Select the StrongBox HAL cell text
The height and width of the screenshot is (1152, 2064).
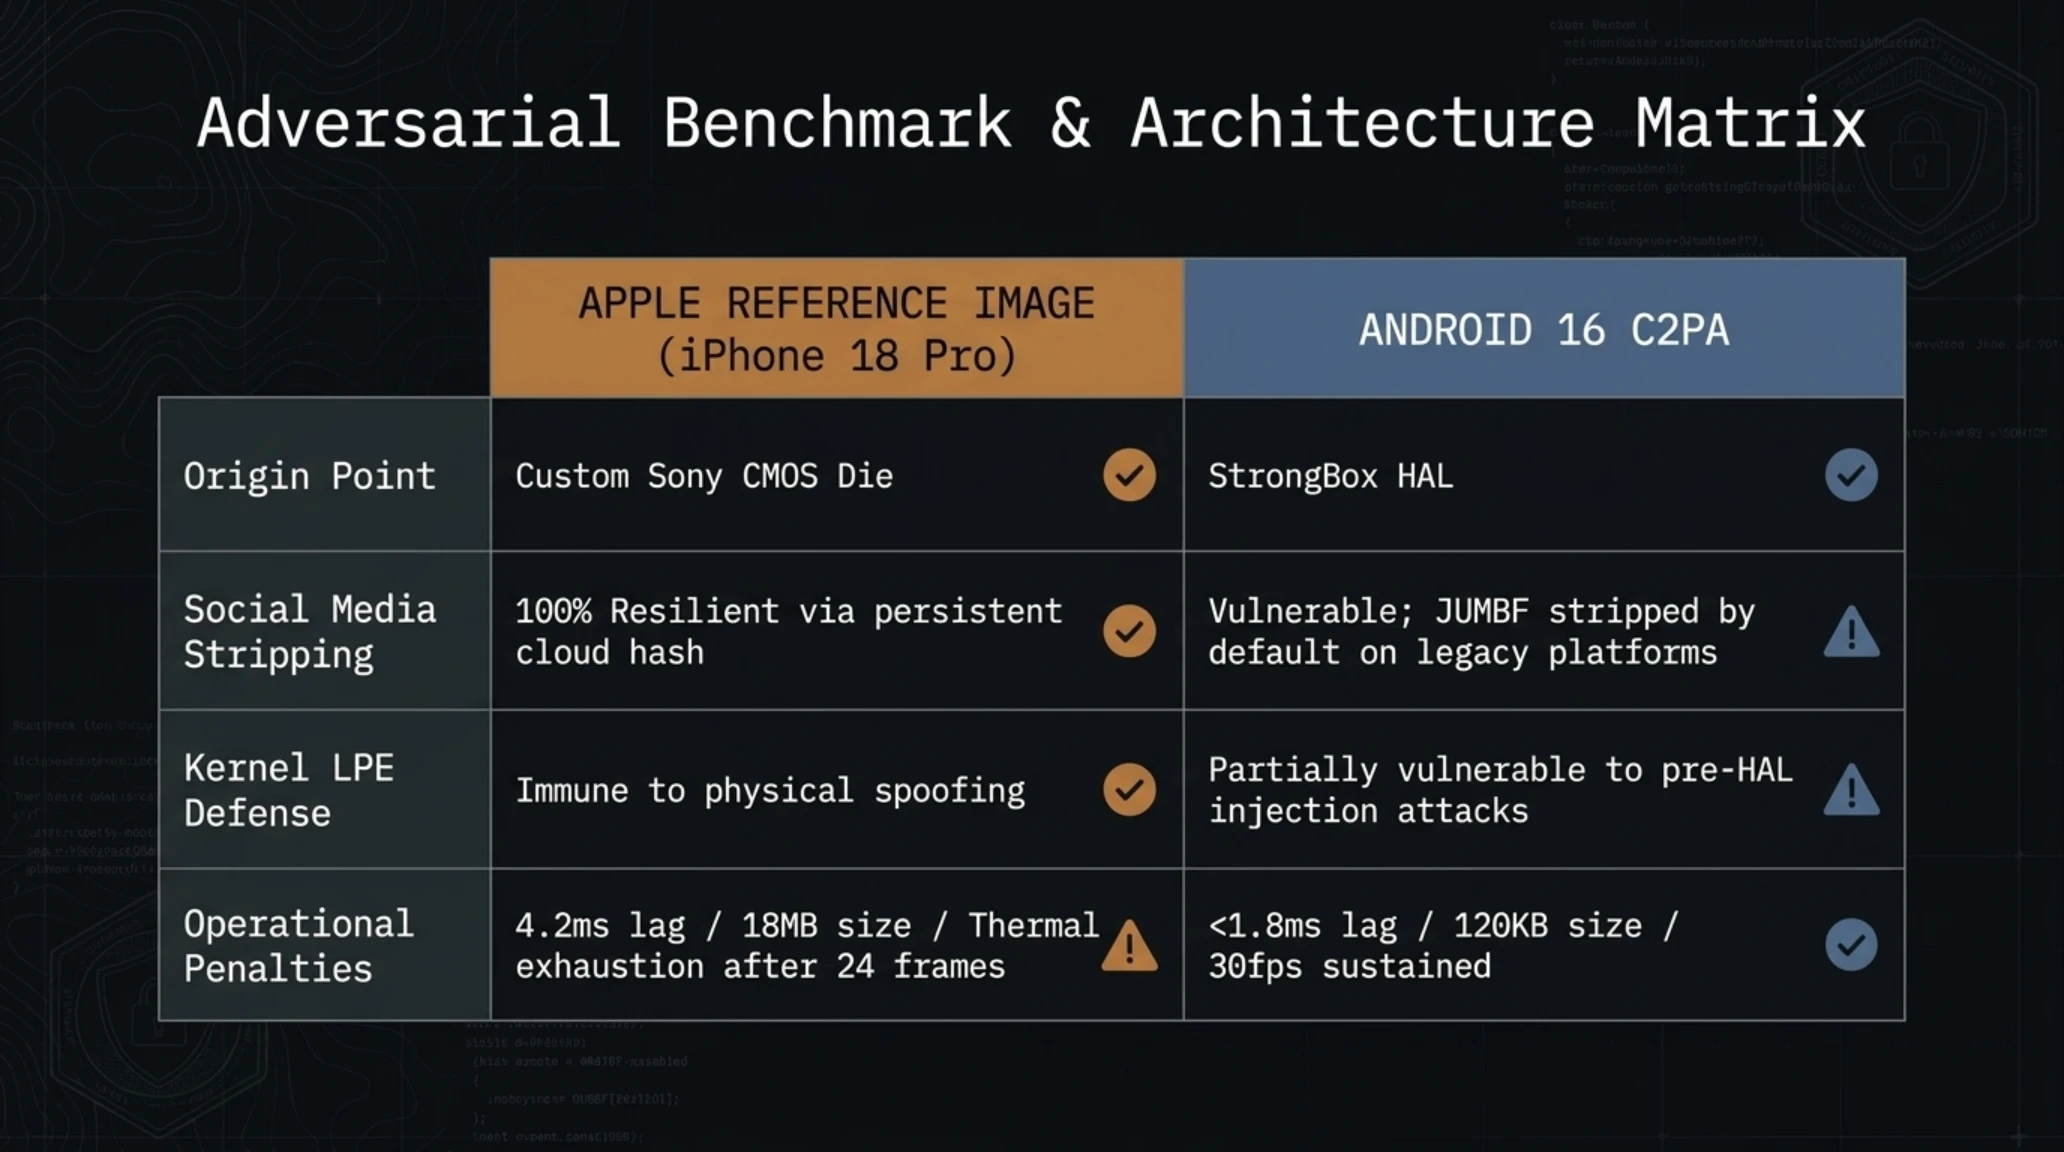click(x=1330, y=476)
